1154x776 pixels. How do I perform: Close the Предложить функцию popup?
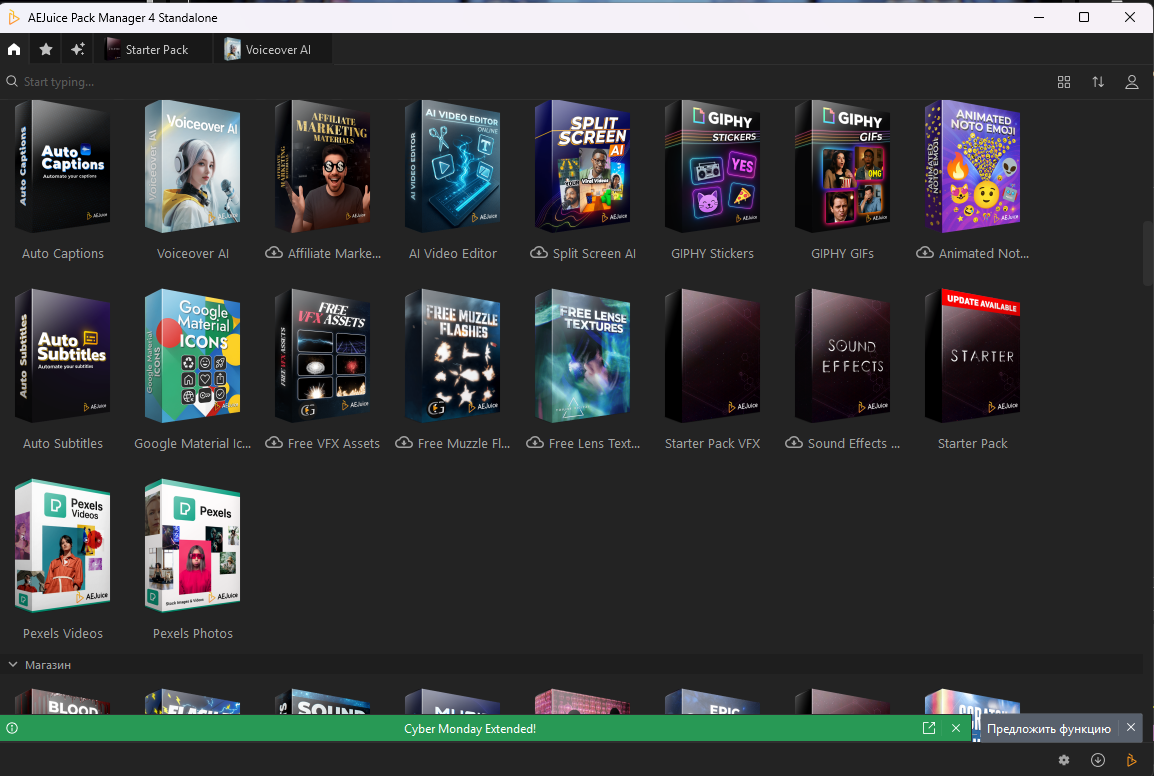tap(1130, 727)
